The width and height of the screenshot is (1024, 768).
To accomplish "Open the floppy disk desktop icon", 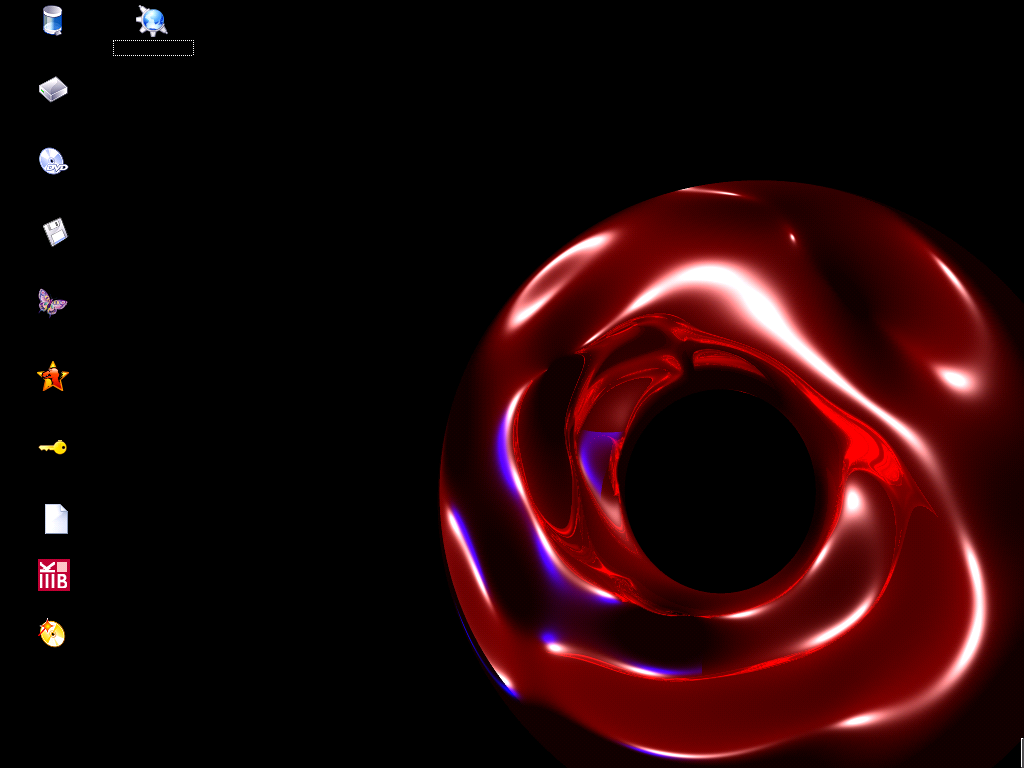I will click(x=55, y=232).
